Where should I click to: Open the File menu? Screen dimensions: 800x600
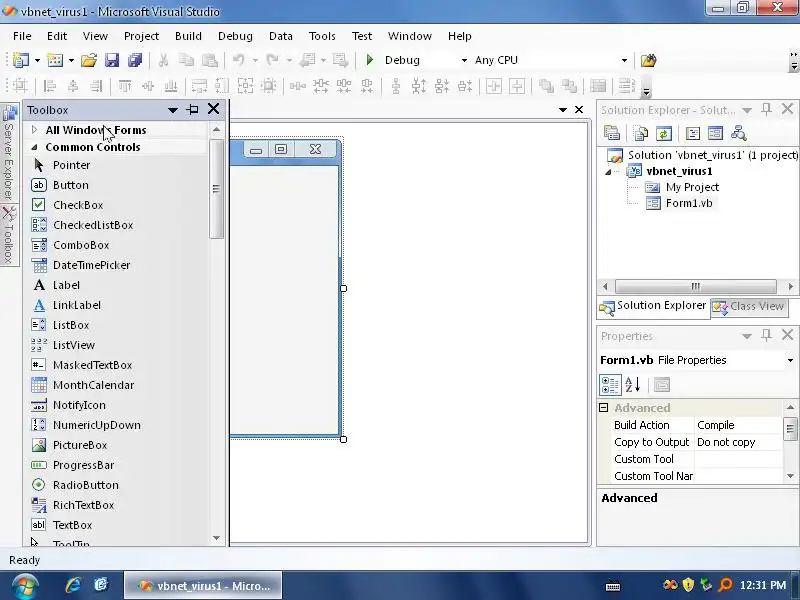(x=22, y=36)
